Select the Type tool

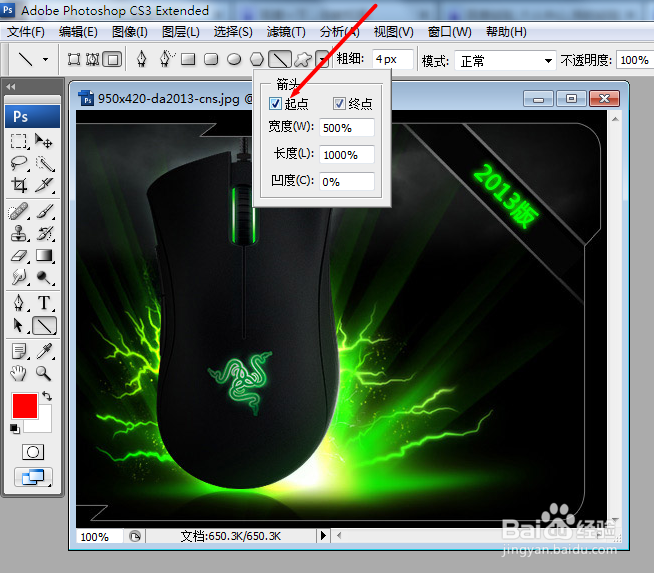click(x=45, y=303)
